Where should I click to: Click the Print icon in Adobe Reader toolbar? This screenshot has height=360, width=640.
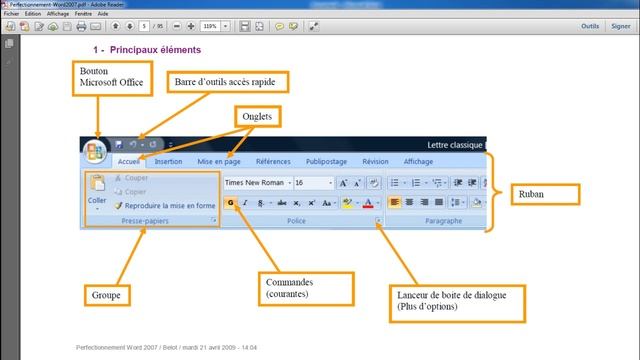coord(81,27)
